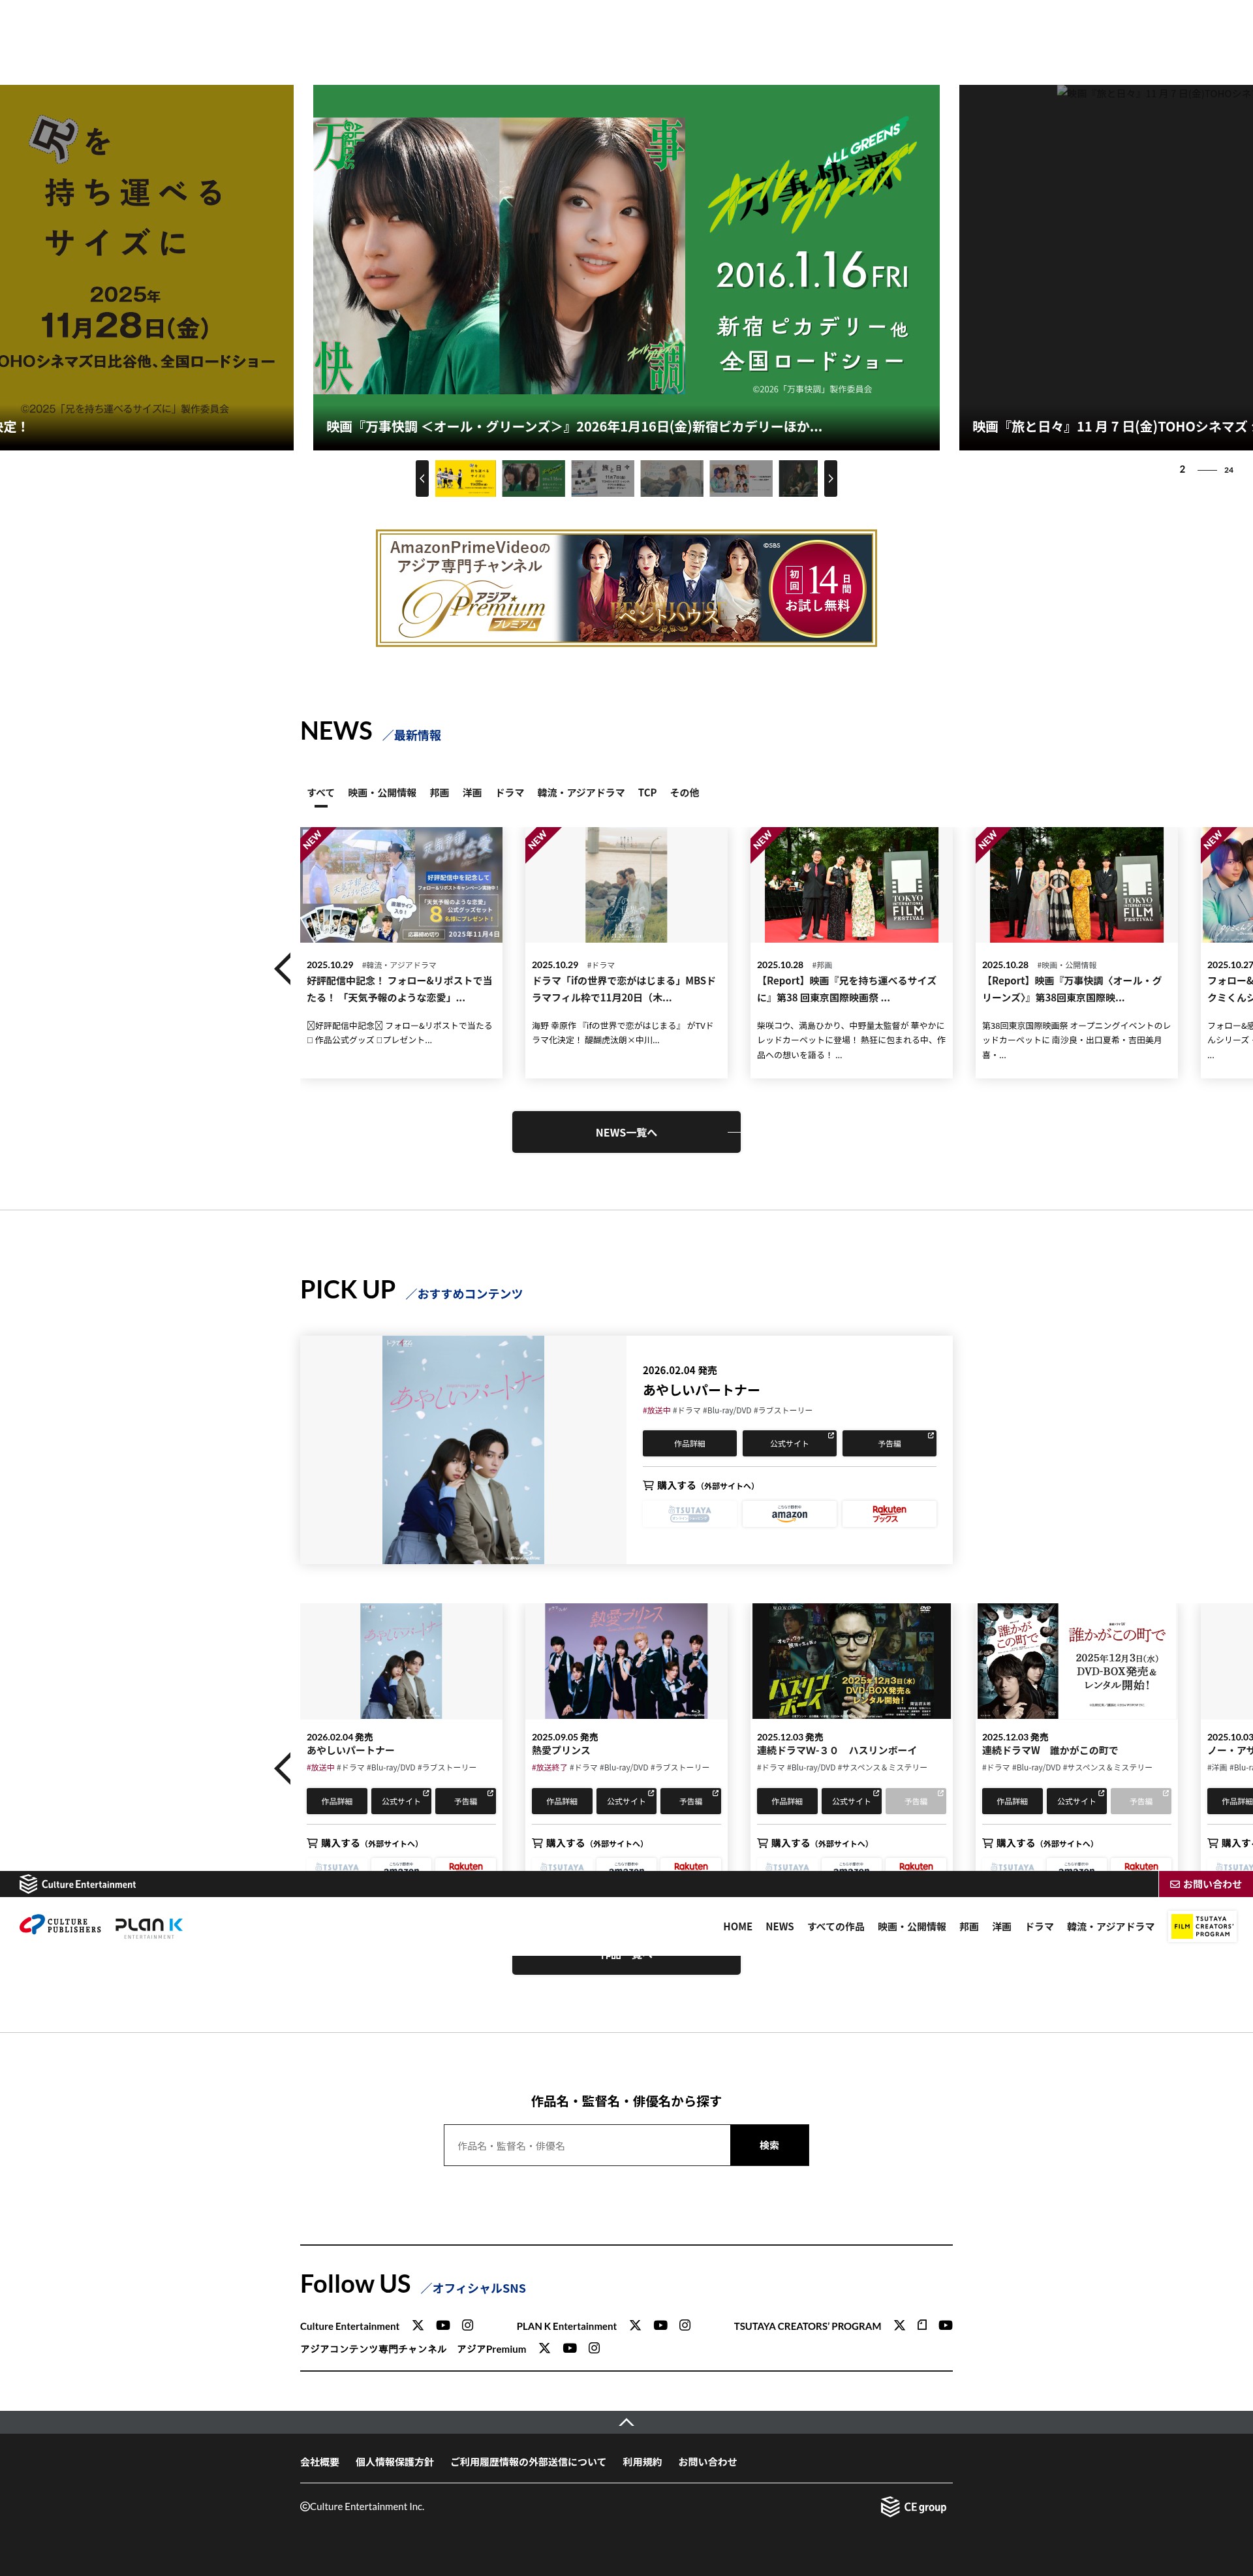
Task: Select the TCP news filter tab
Action: [647, 793]
